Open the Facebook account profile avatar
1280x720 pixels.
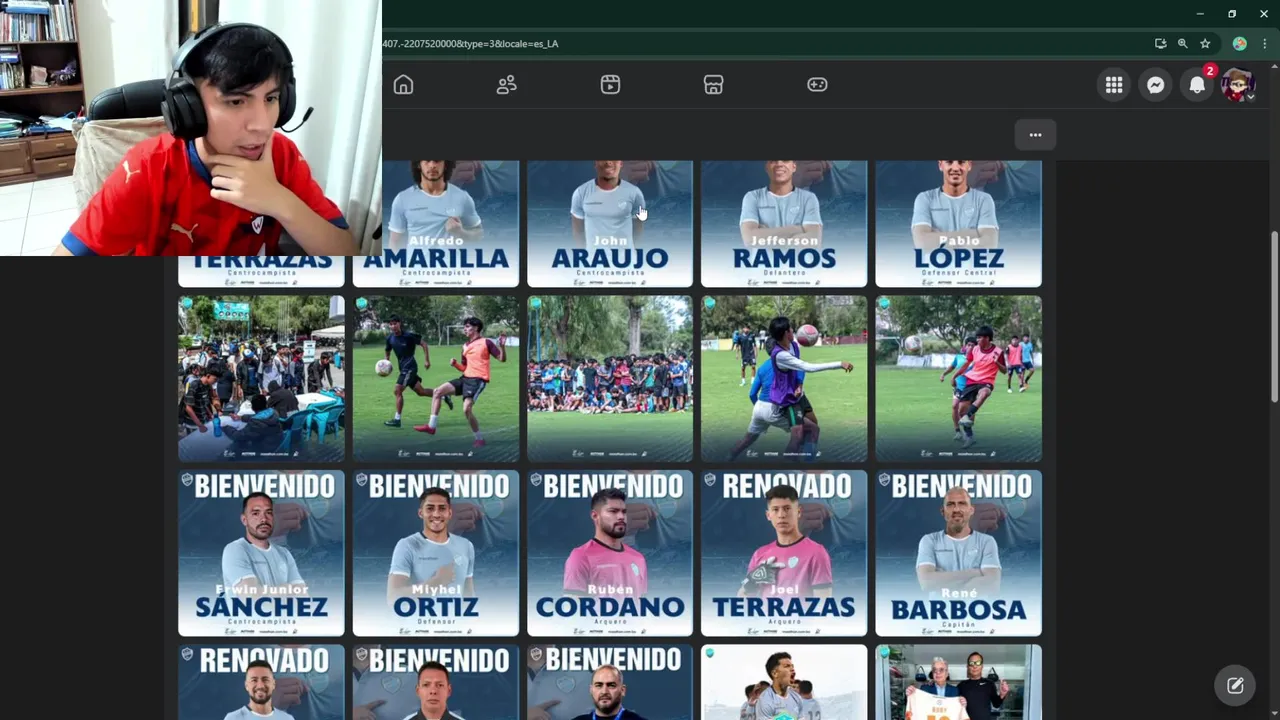[1238, 85]
